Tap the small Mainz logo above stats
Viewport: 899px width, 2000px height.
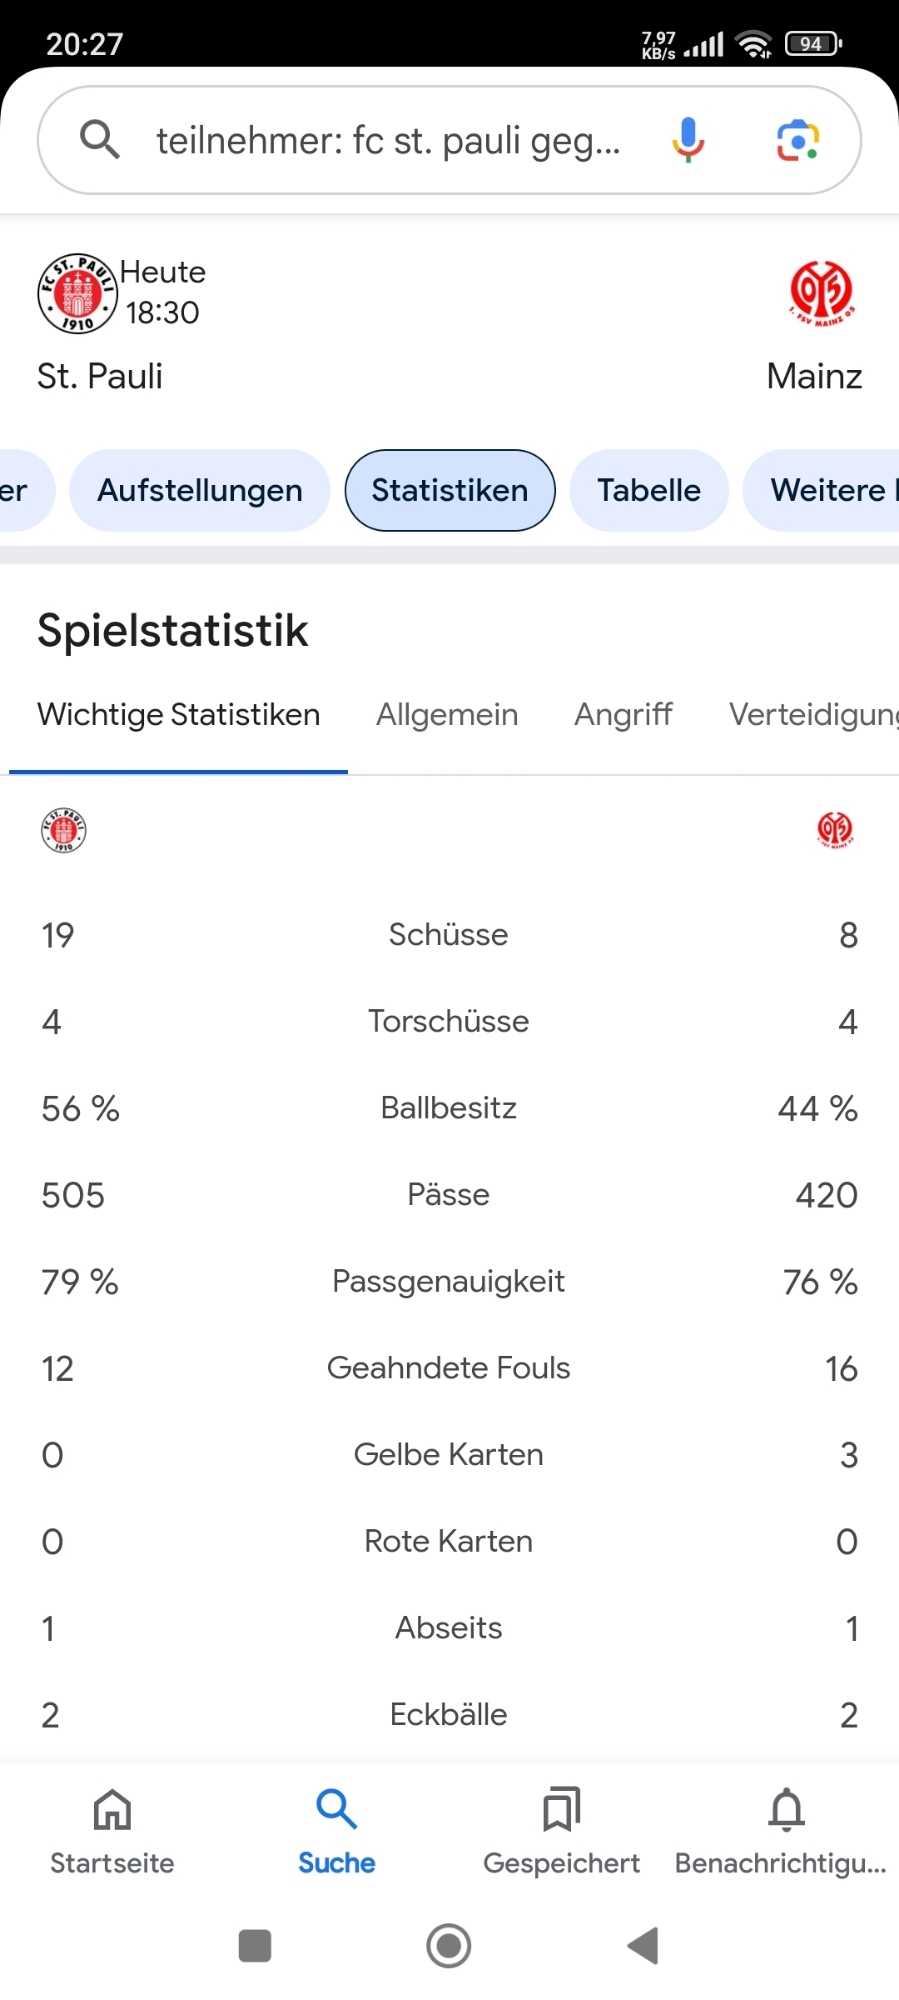point(835,829)
